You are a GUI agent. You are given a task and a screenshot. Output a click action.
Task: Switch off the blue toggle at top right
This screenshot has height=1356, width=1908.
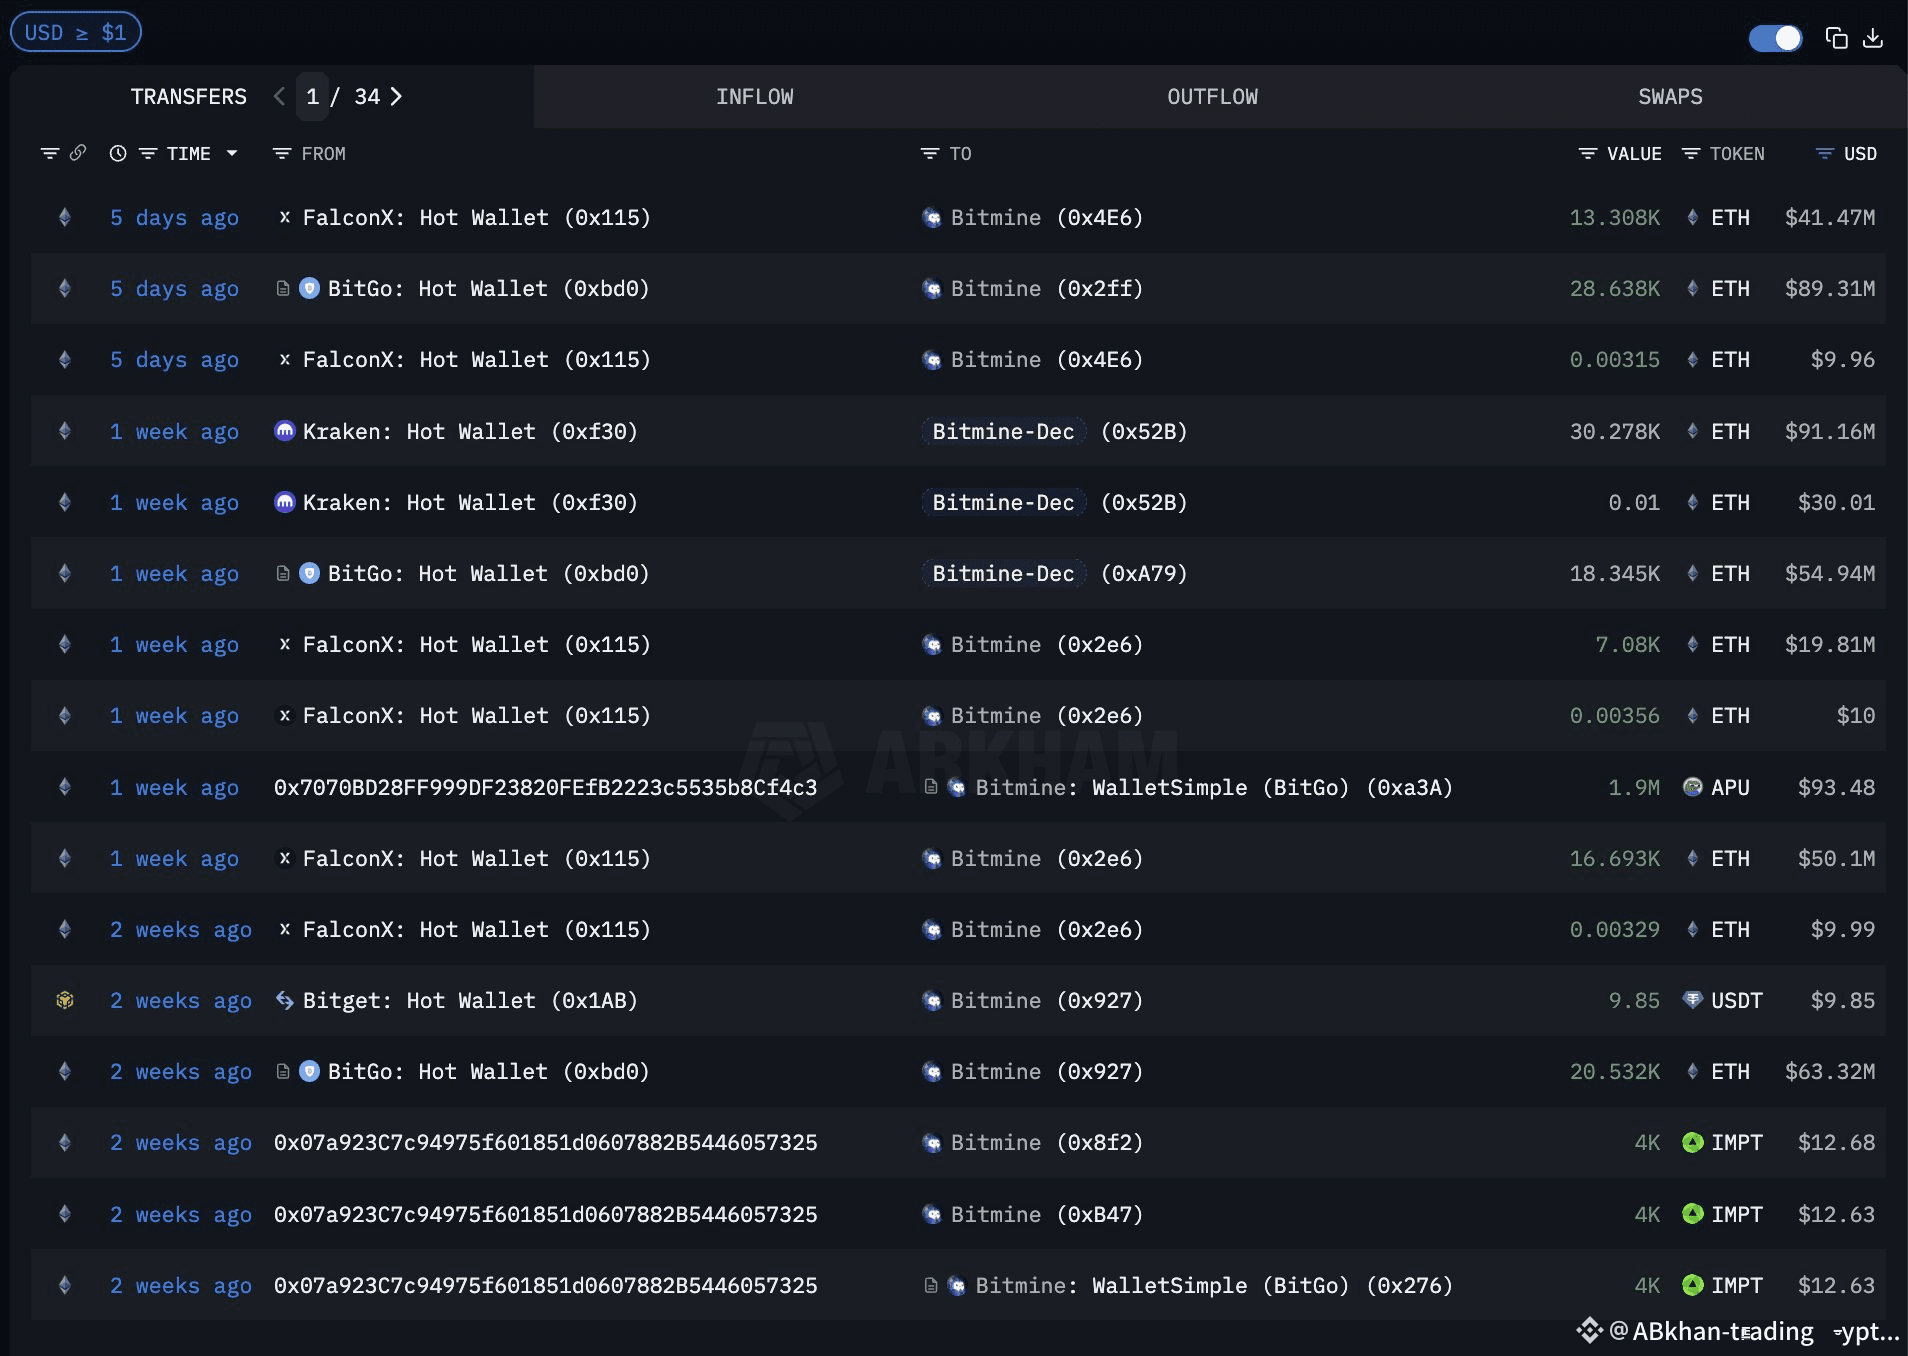pyautogui.click(x=1775, y=38)
